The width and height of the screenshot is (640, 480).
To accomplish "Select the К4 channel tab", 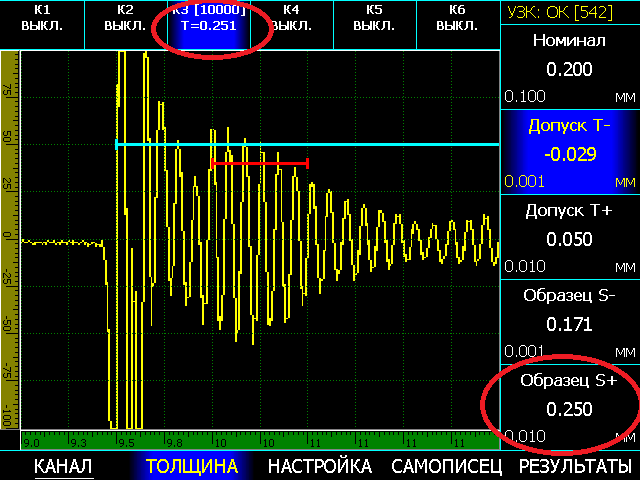I will (x=292, y=24).
